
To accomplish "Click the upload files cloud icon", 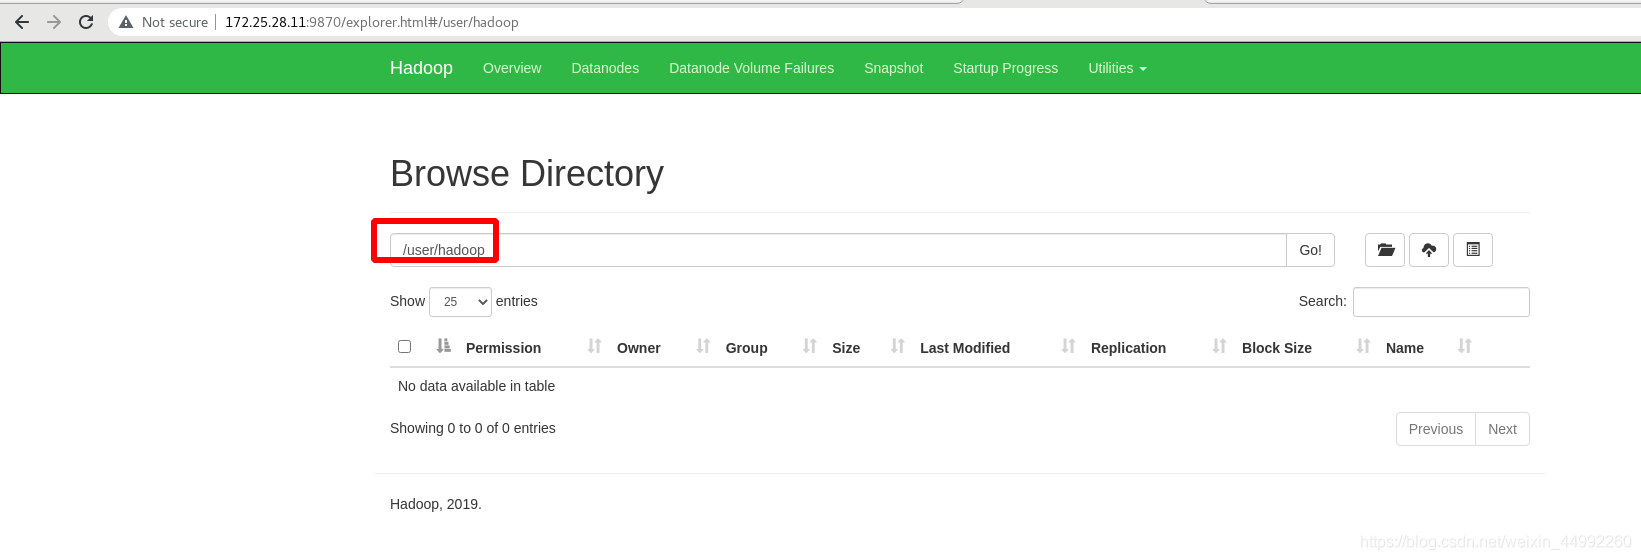I will (1429, 250).
